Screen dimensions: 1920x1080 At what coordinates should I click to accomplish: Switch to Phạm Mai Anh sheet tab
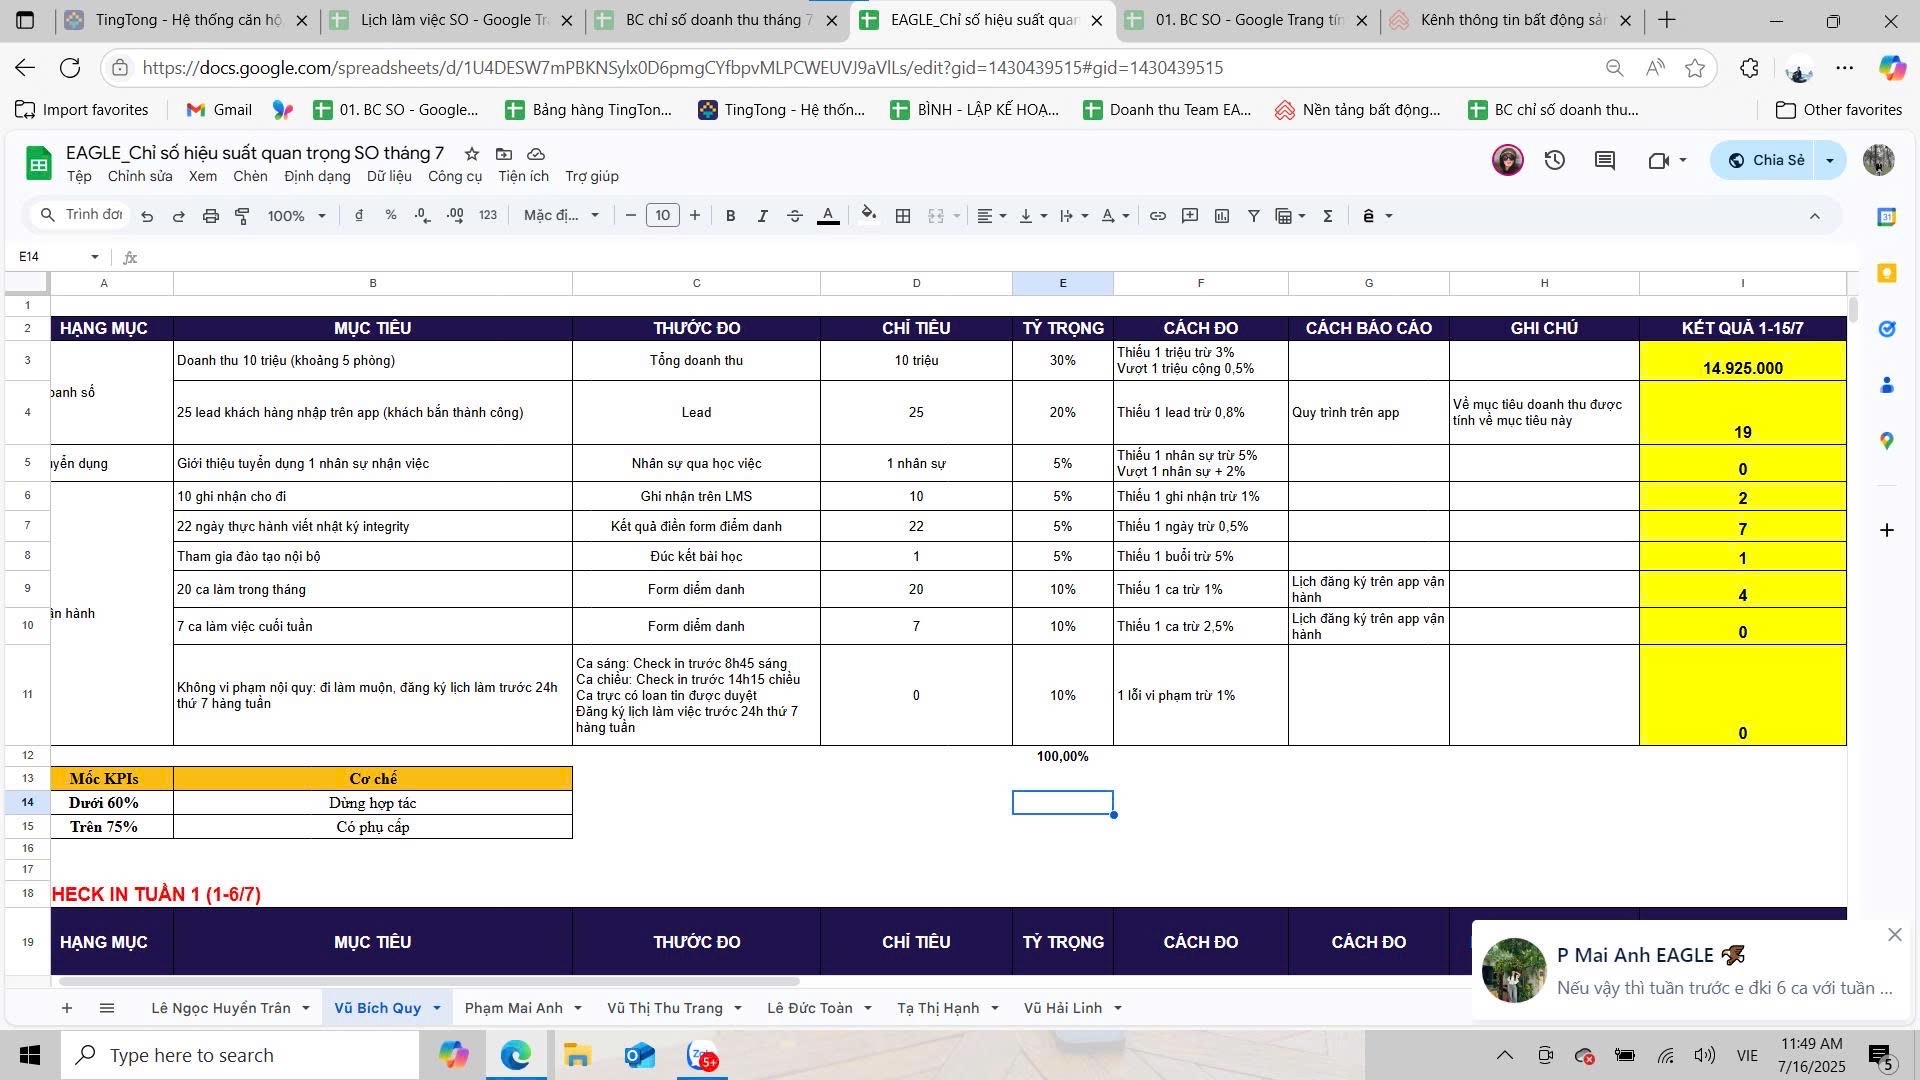click(x=513, y=1008)
